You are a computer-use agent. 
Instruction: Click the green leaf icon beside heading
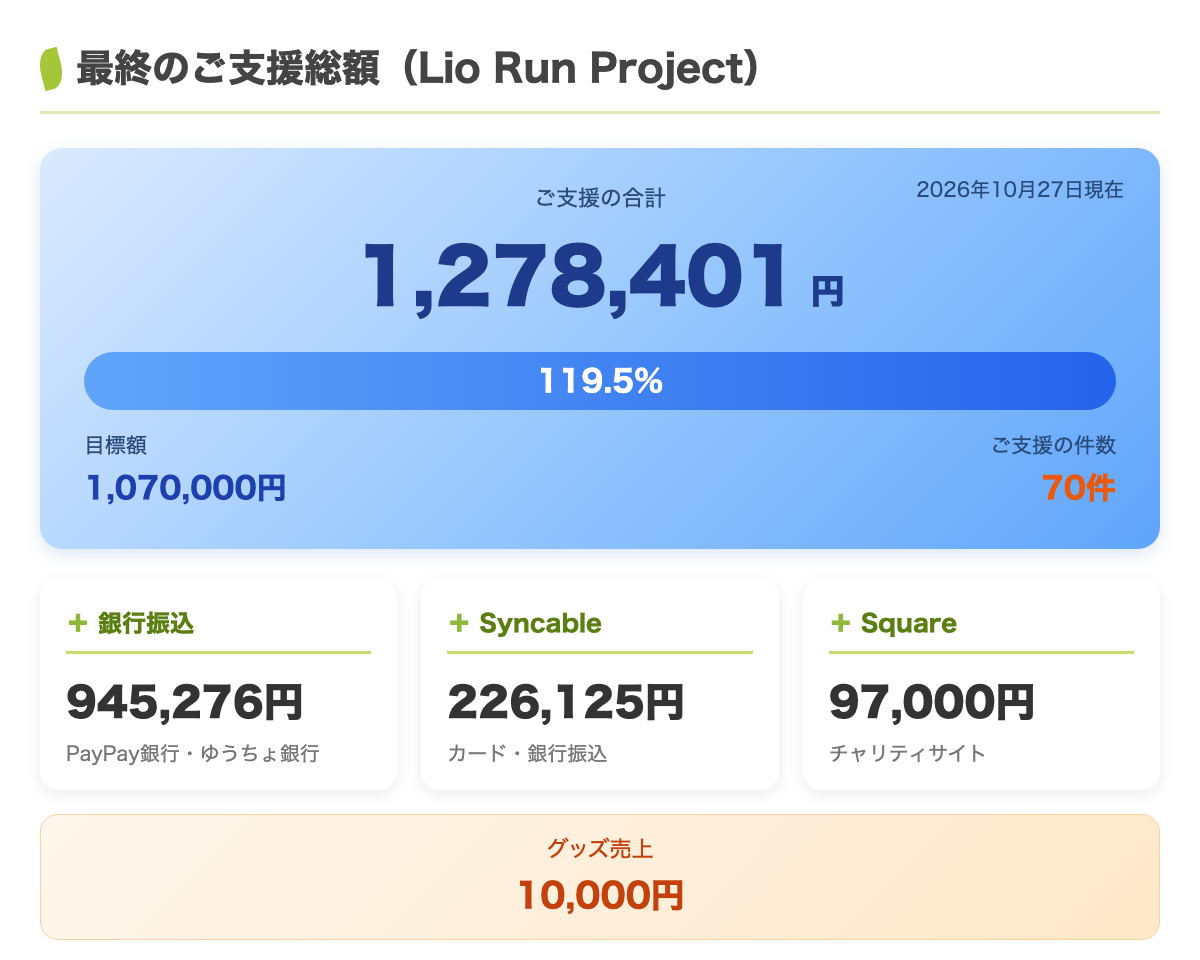coord(51,69)
